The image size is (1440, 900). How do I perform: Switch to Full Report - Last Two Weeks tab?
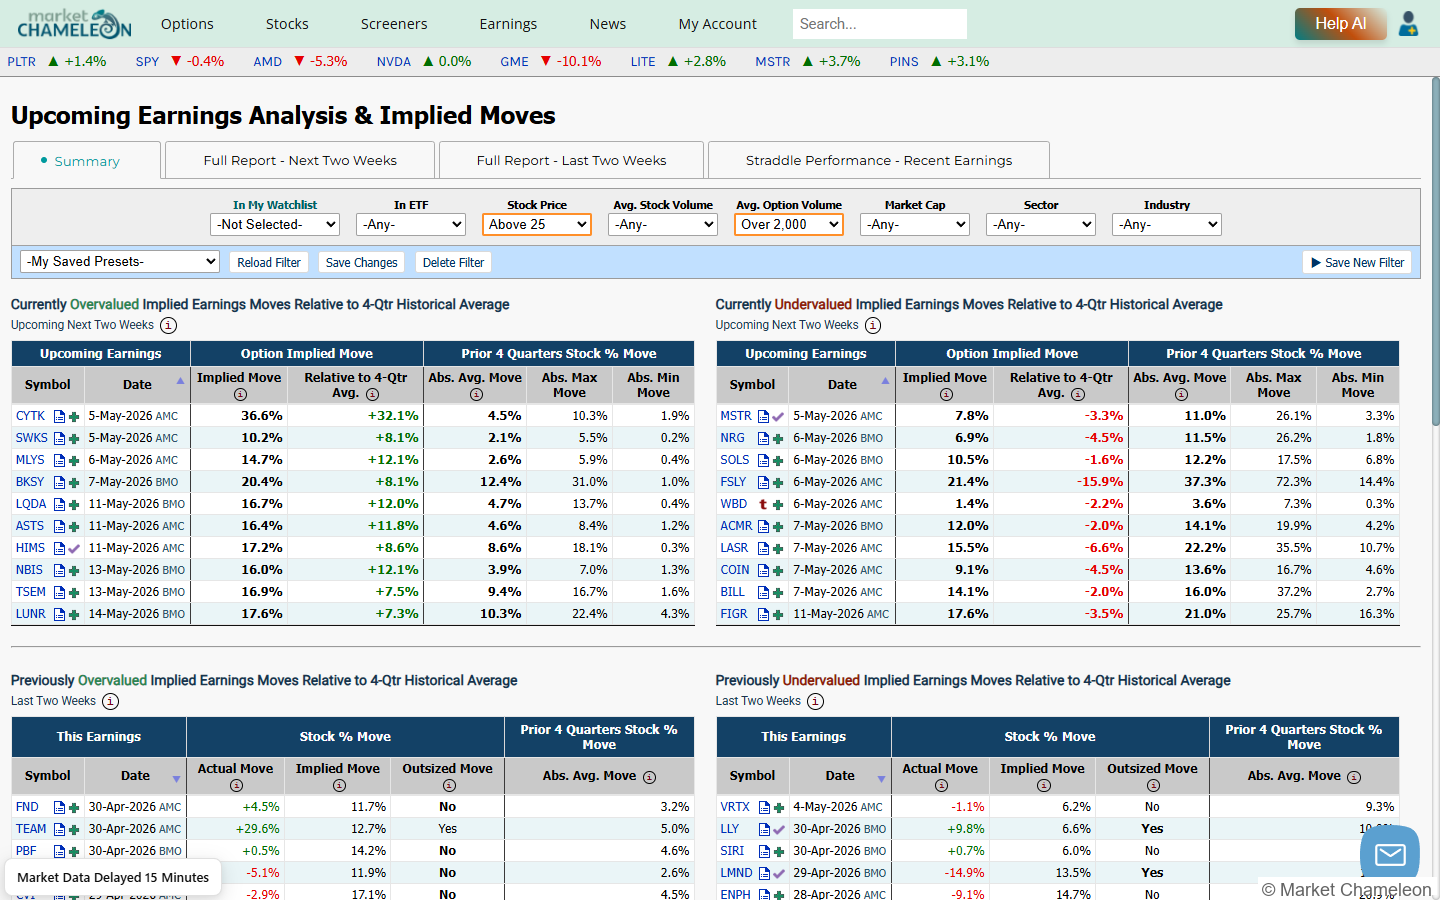(x=571, y=160)
